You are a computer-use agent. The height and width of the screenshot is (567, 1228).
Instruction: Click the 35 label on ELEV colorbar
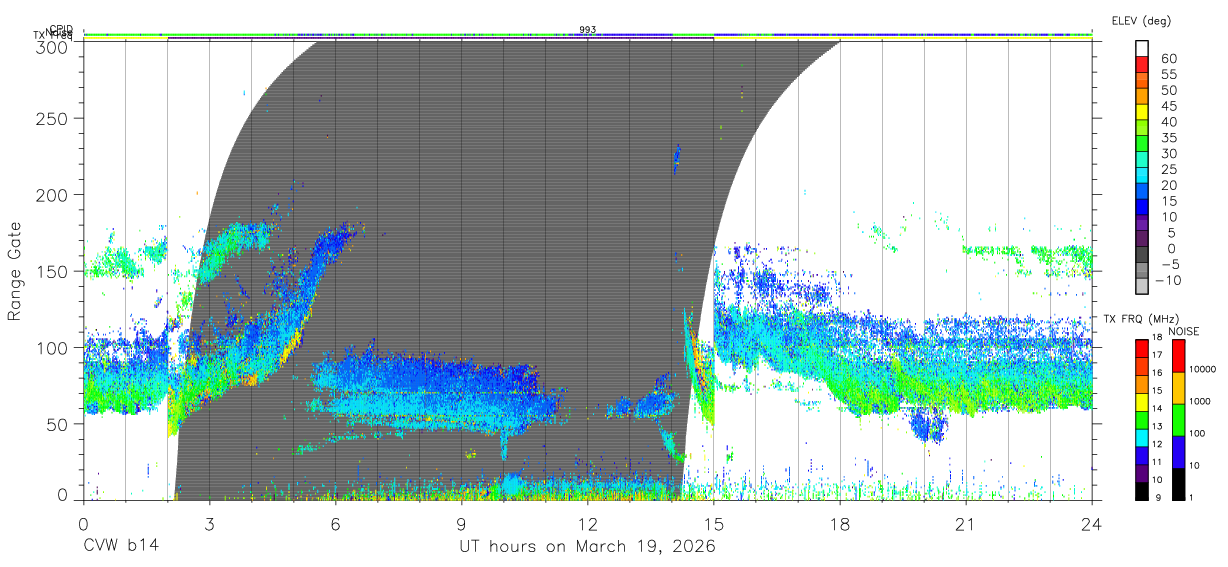(1168, 138)
